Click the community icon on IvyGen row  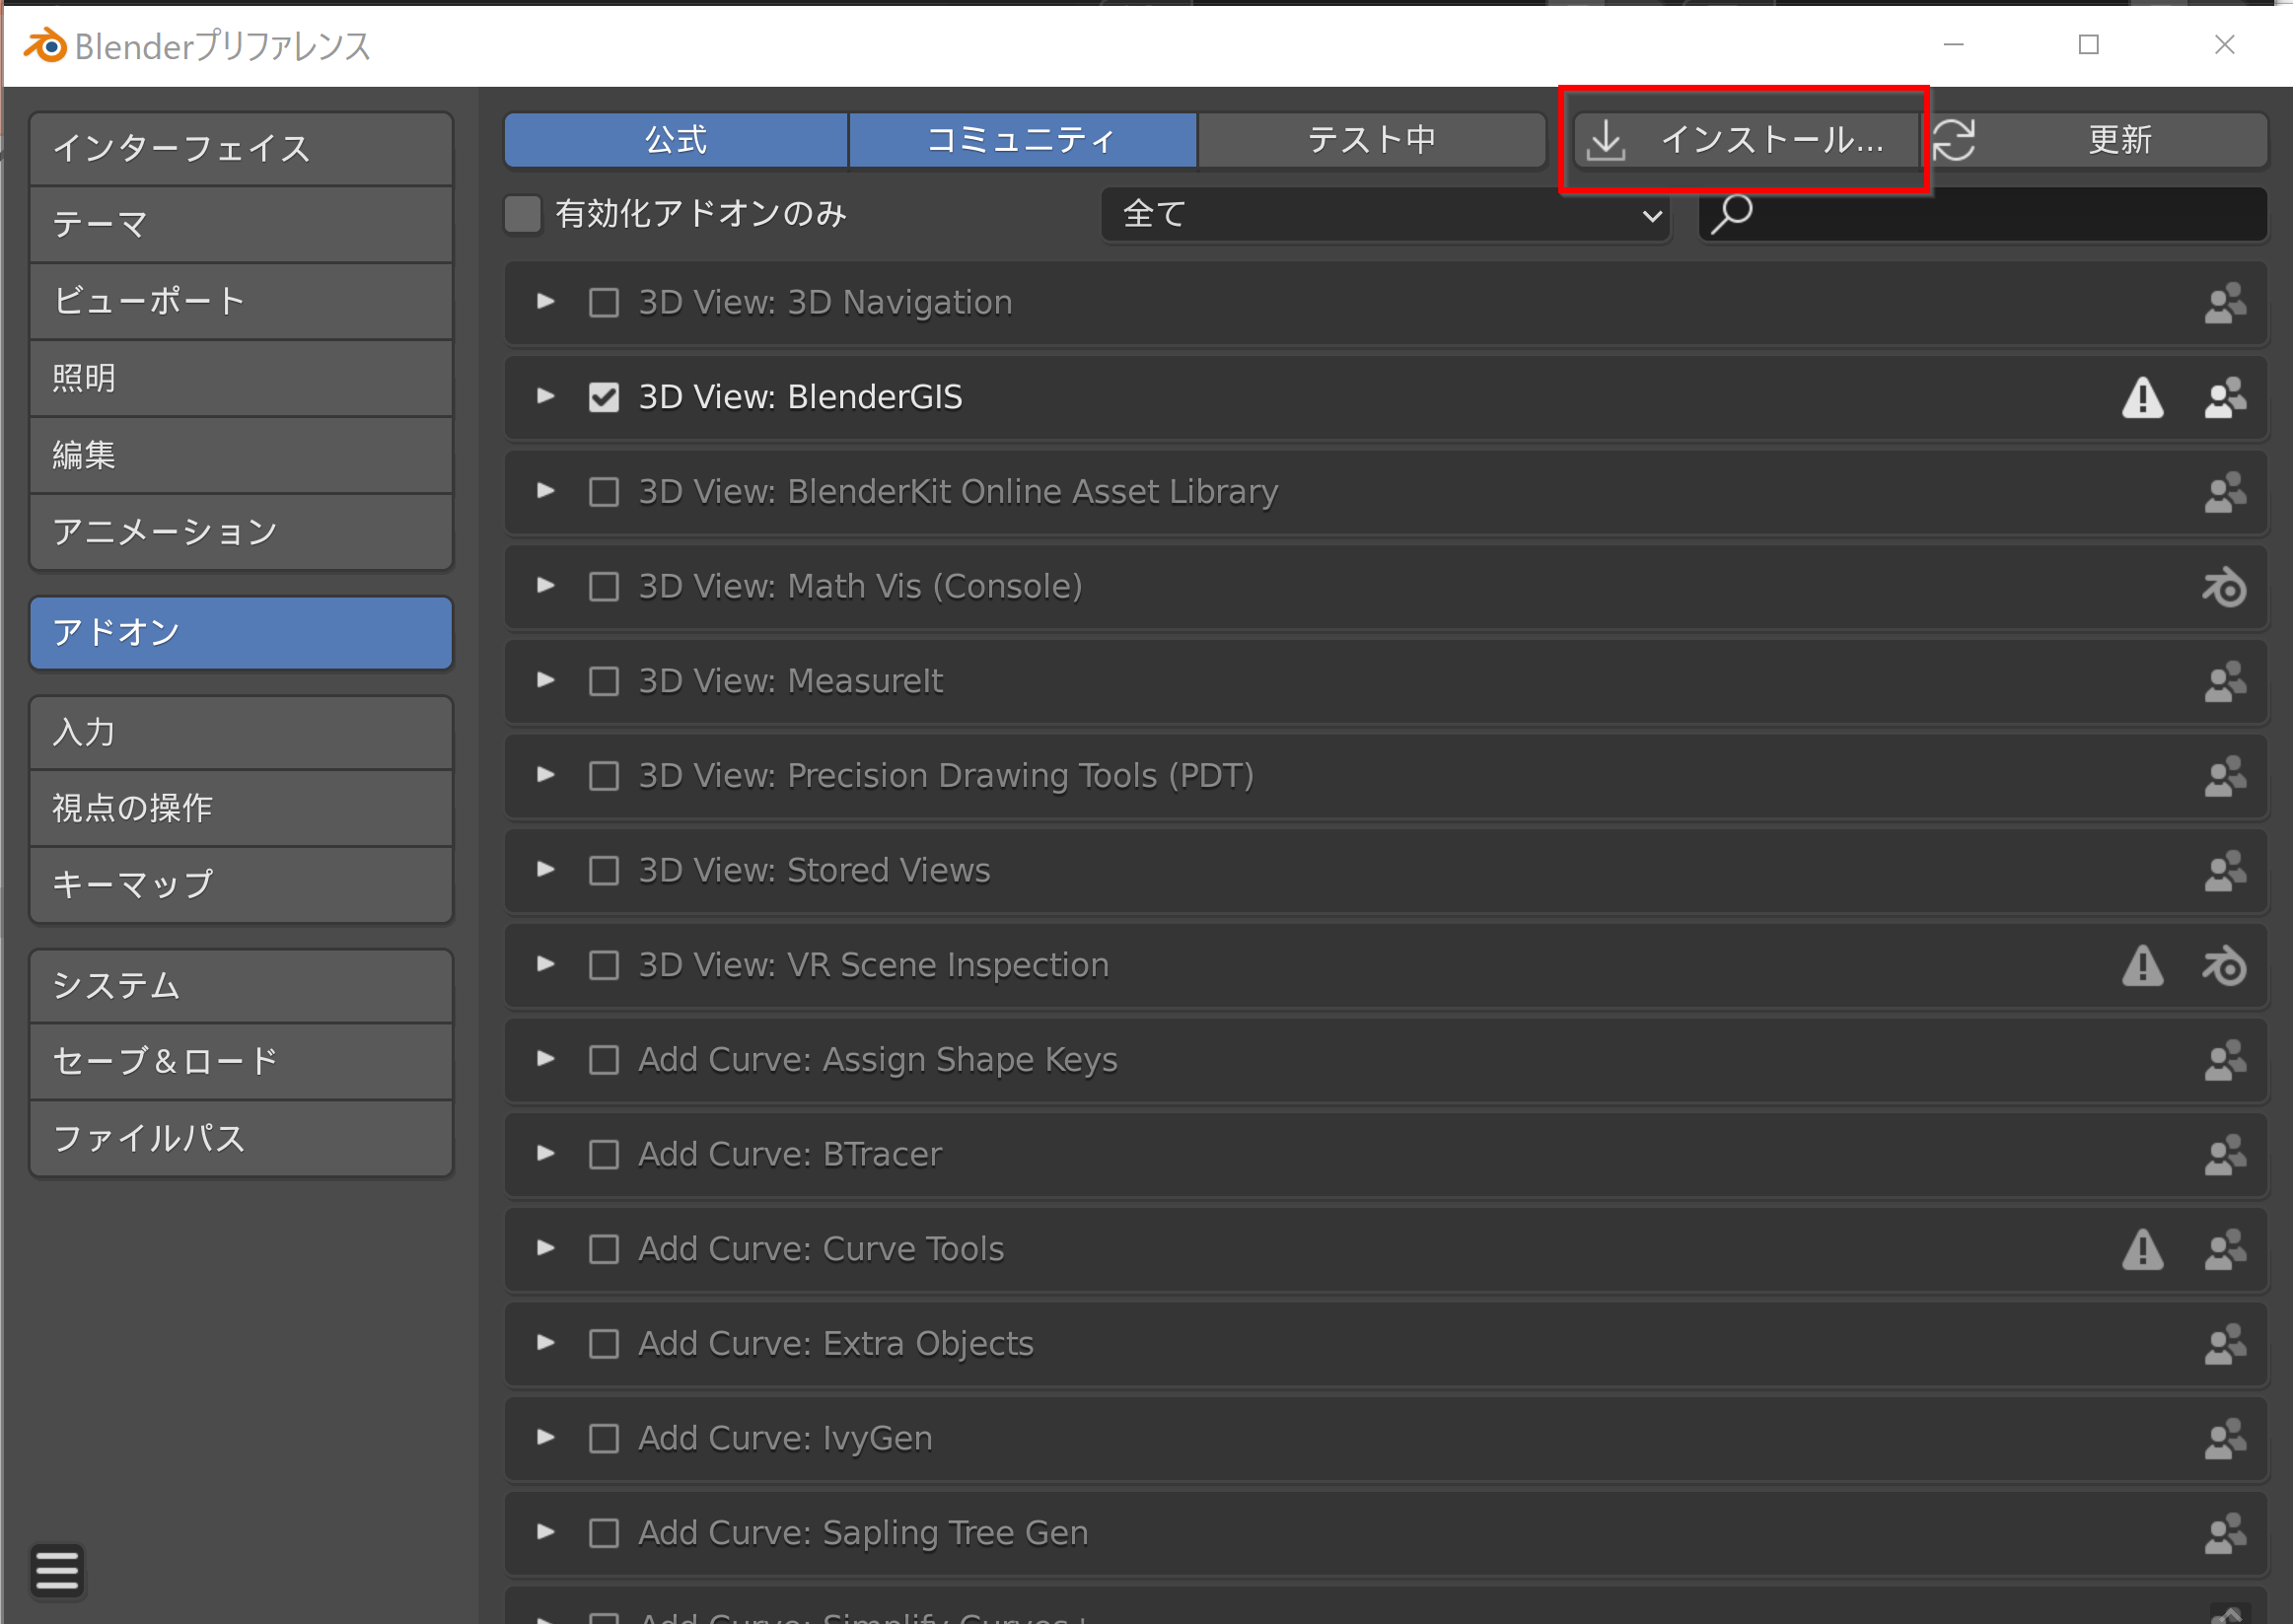(x=2225, y=1439)
